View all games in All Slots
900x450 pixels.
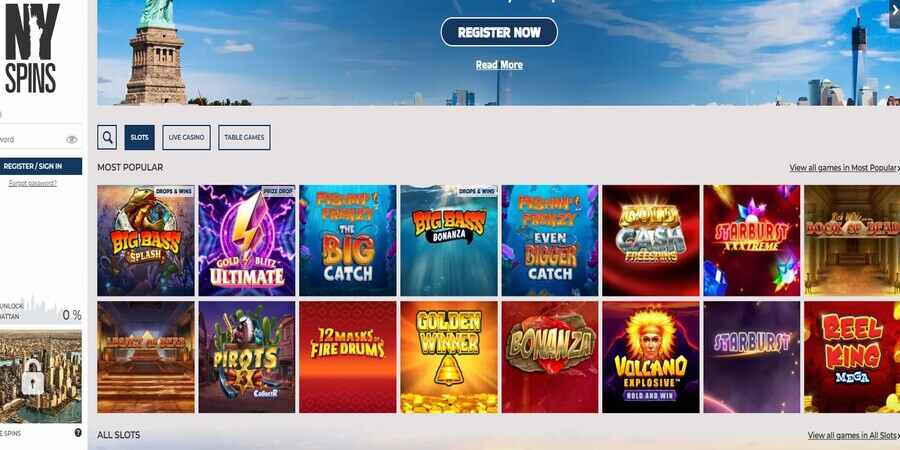(x=854, y=435)
